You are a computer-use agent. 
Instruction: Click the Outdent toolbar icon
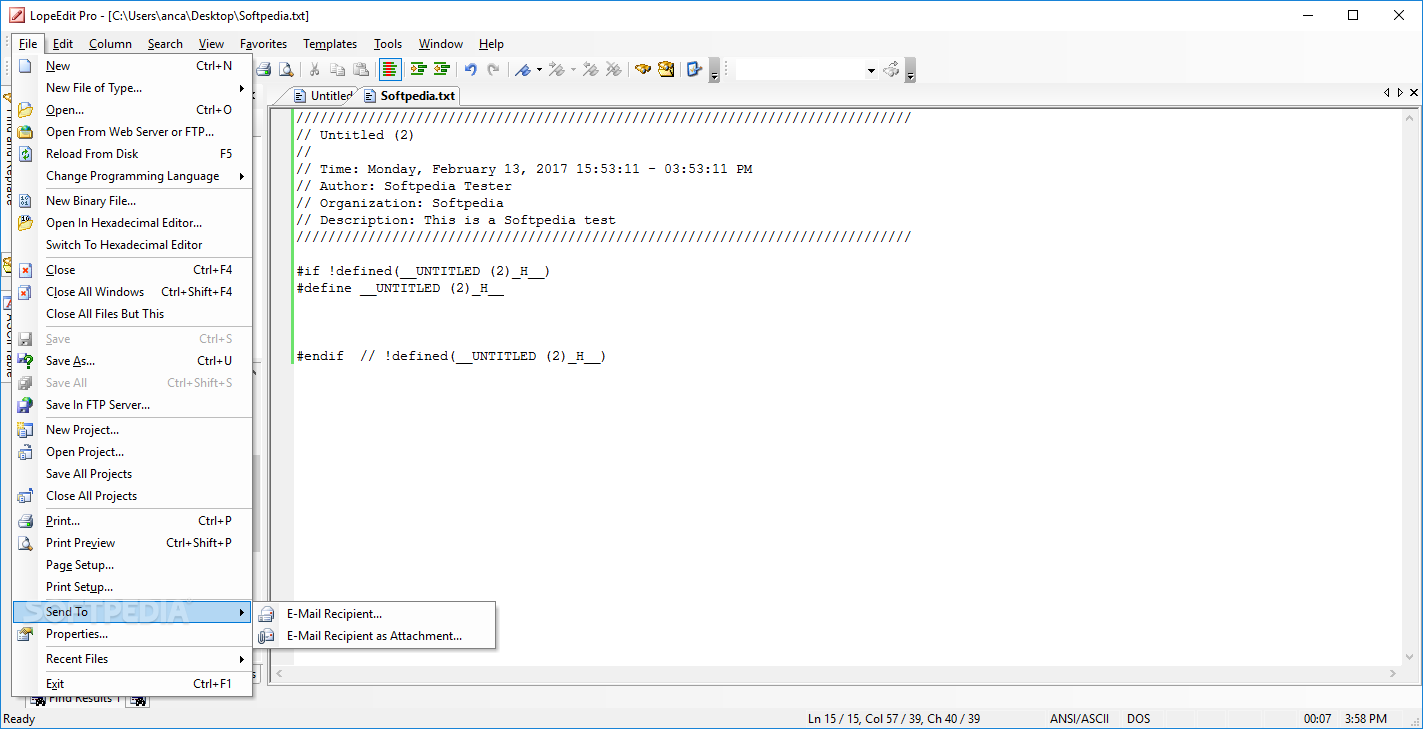[x=441, y=69]
